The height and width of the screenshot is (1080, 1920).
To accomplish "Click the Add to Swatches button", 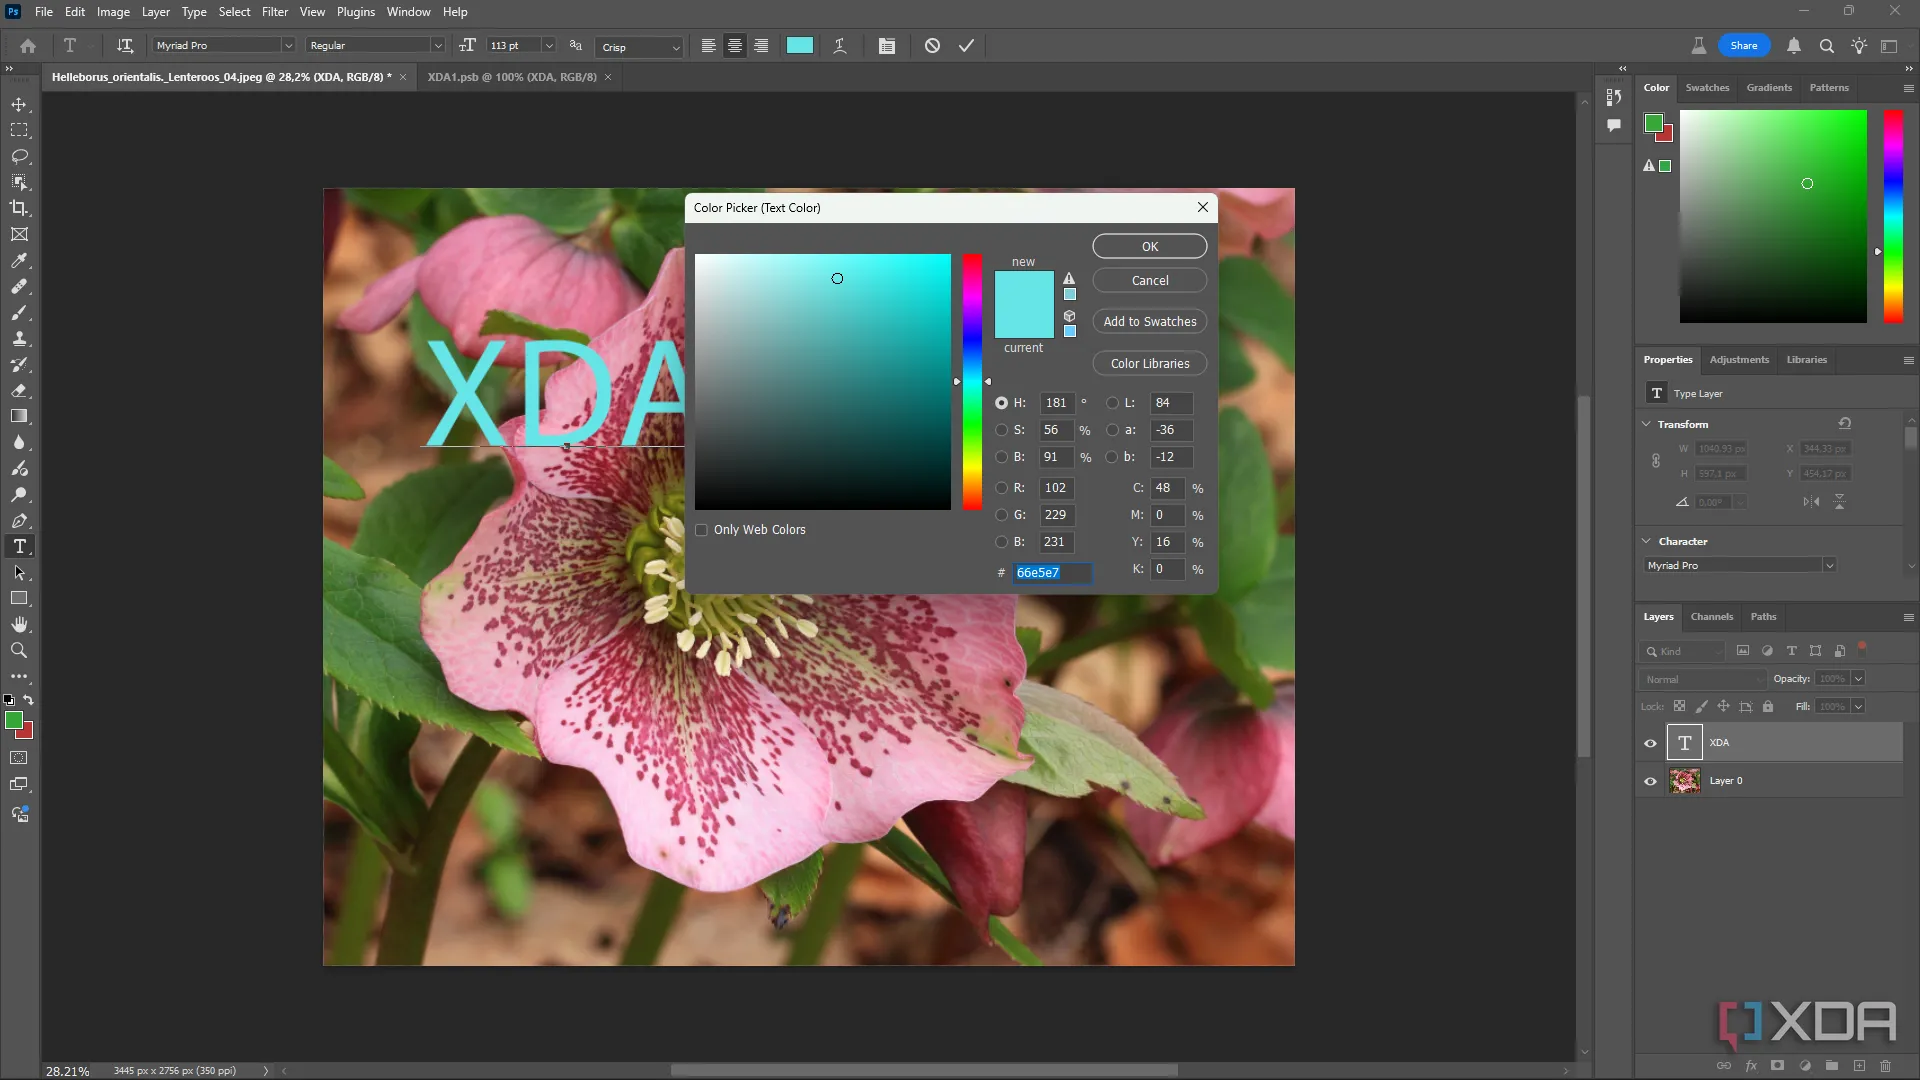I will pos(1149,322).
